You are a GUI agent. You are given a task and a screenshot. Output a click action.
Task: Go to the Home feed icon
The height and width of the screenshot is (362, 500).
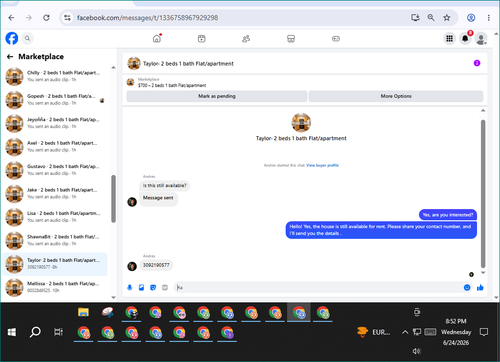tap(157, 39)
